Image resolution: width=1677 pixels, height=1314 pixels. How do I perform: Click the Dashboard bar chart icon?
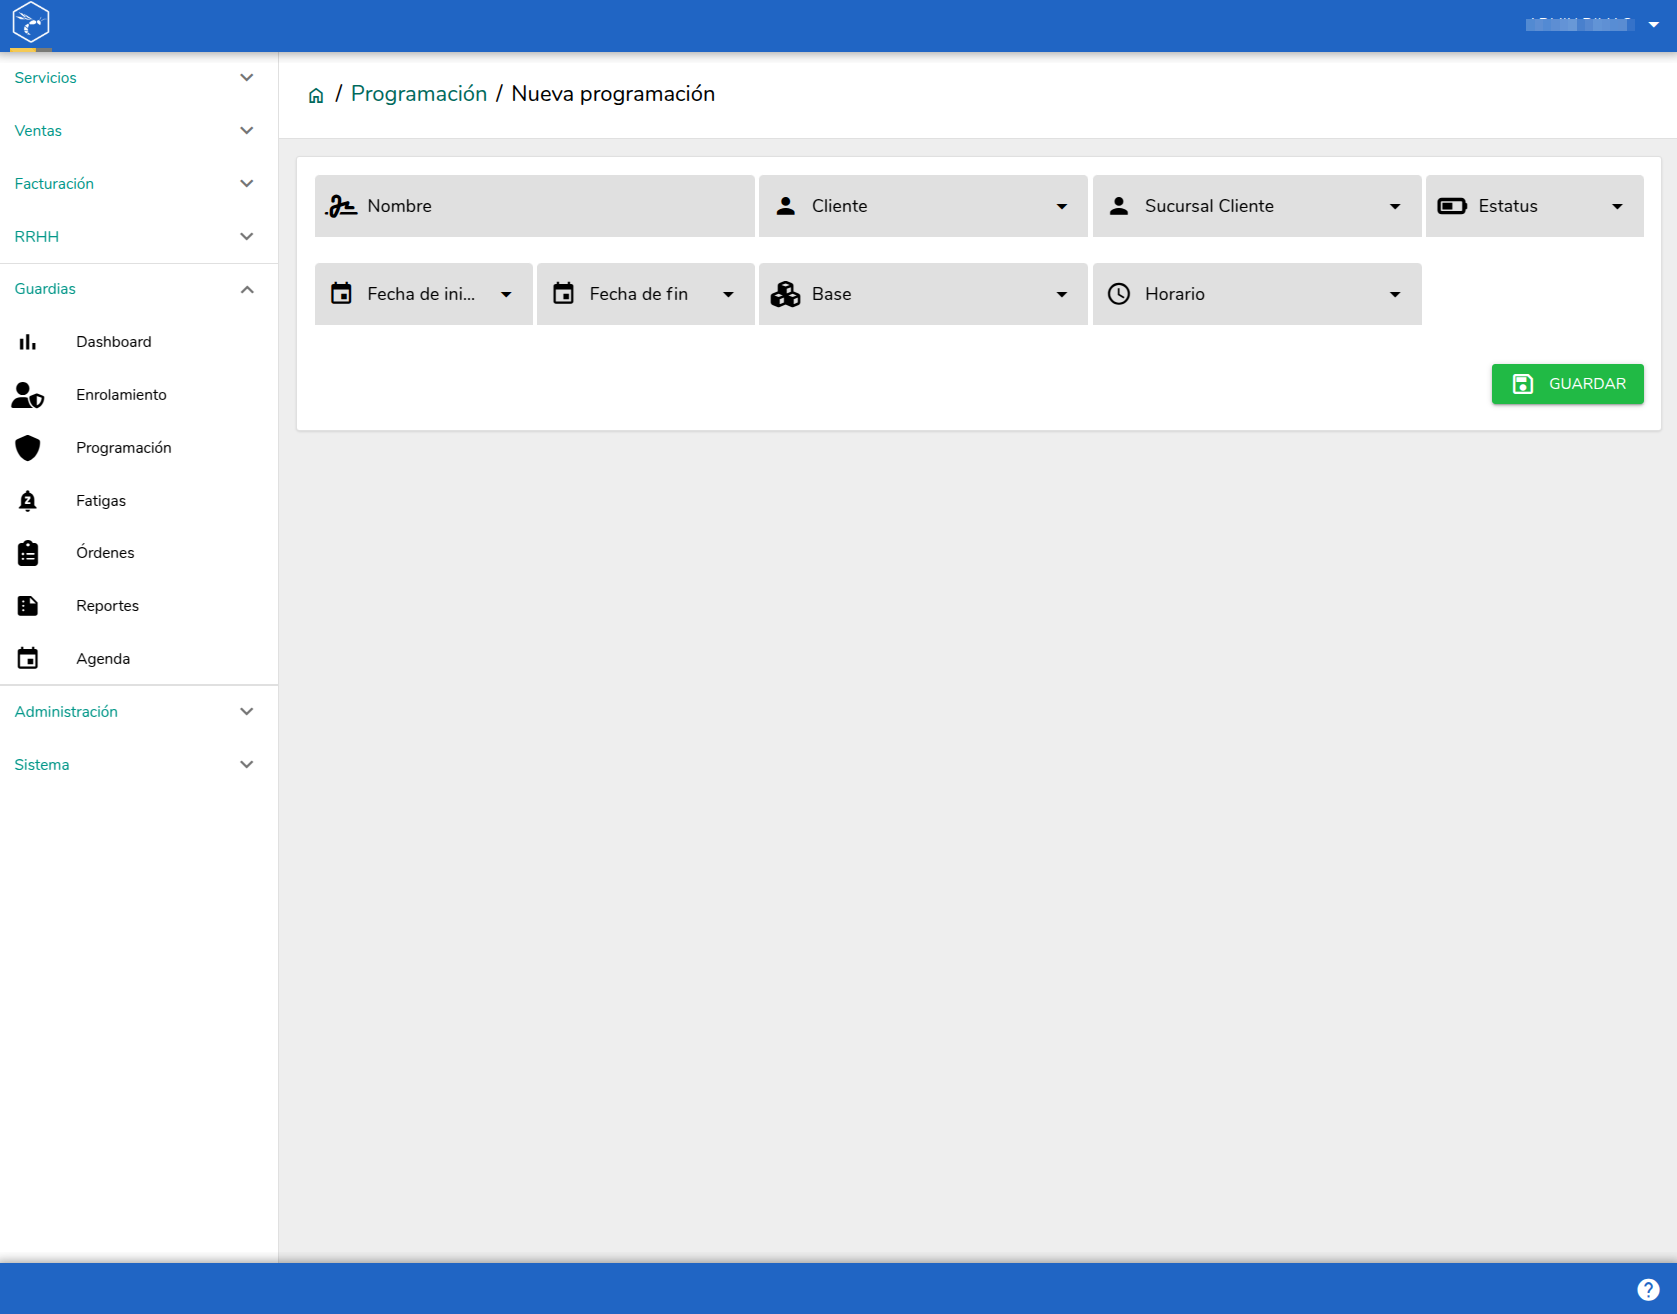(x=28, y=342)
